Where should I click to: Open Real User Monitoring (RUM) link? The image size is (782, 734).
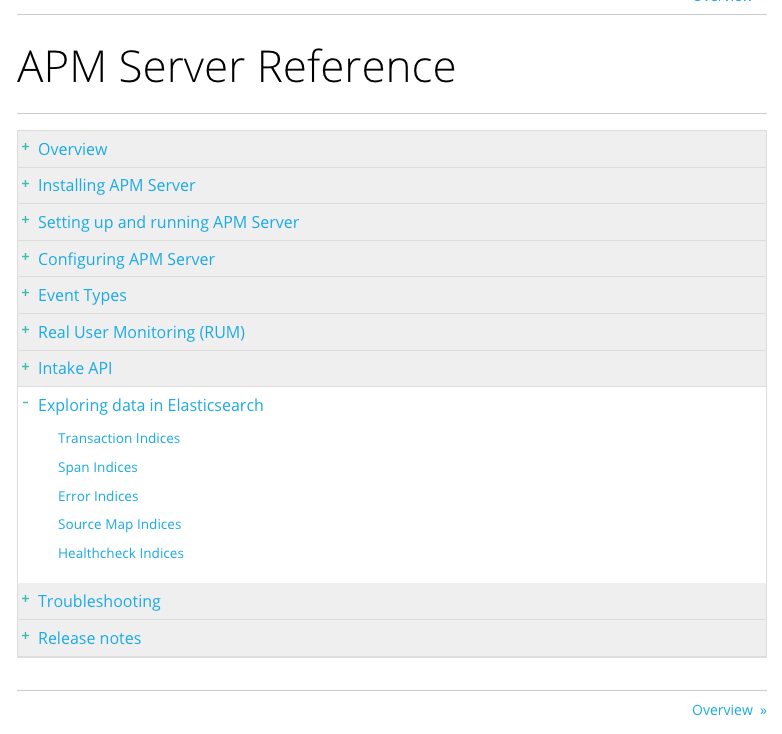(142, 332)
